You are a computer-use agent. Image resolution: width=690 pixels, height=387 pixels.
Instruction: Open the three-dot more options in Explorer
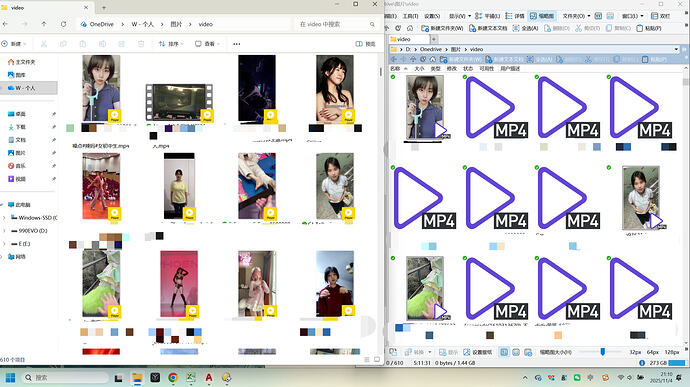[x=237, y=44]
